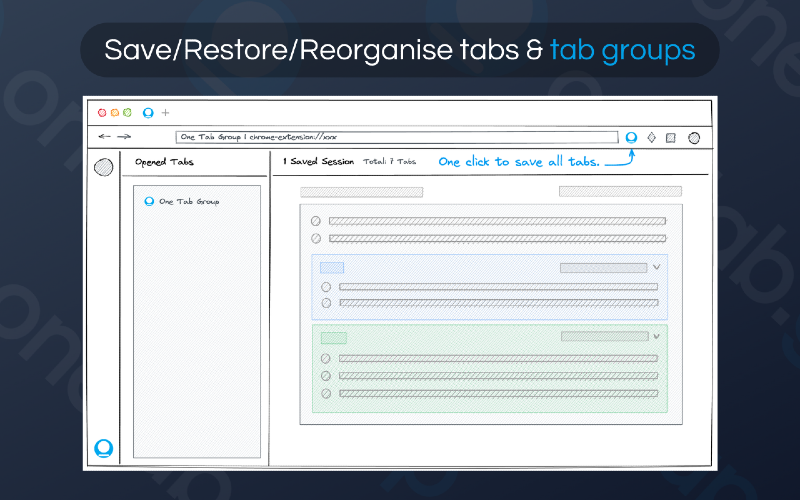Click the avatar circle at top of sidebar
Screen dimensions: 800x500
(103, 167)
